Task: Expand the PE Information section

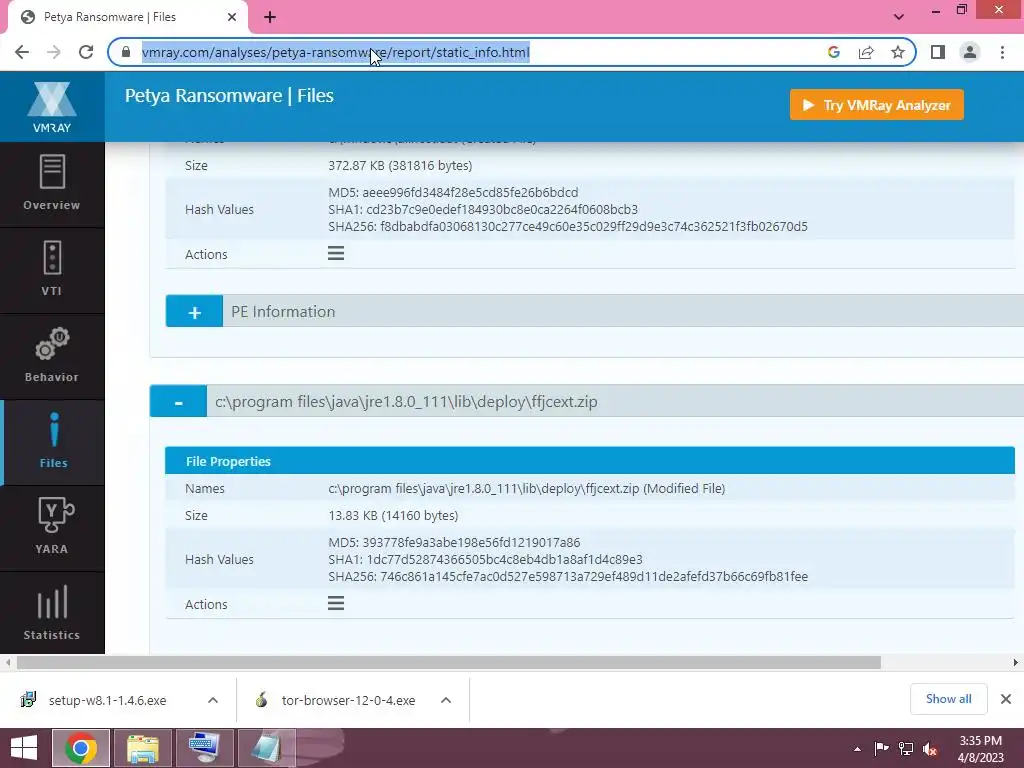Action: 194,312
